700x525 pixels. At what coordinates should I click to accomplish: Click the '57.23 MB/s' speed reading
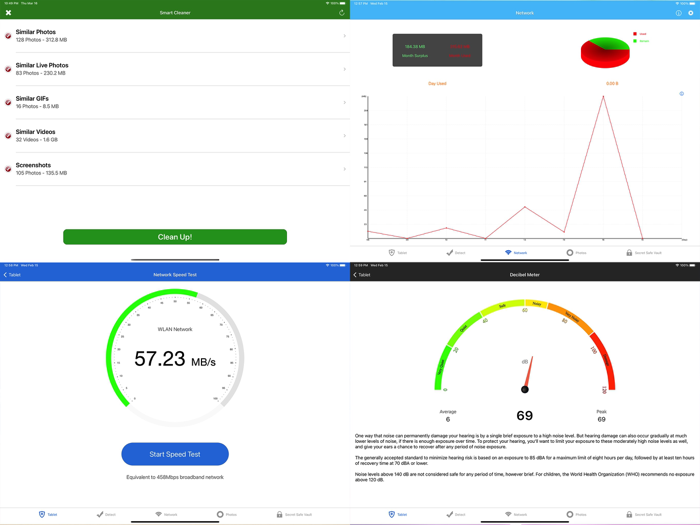[175, 359]
